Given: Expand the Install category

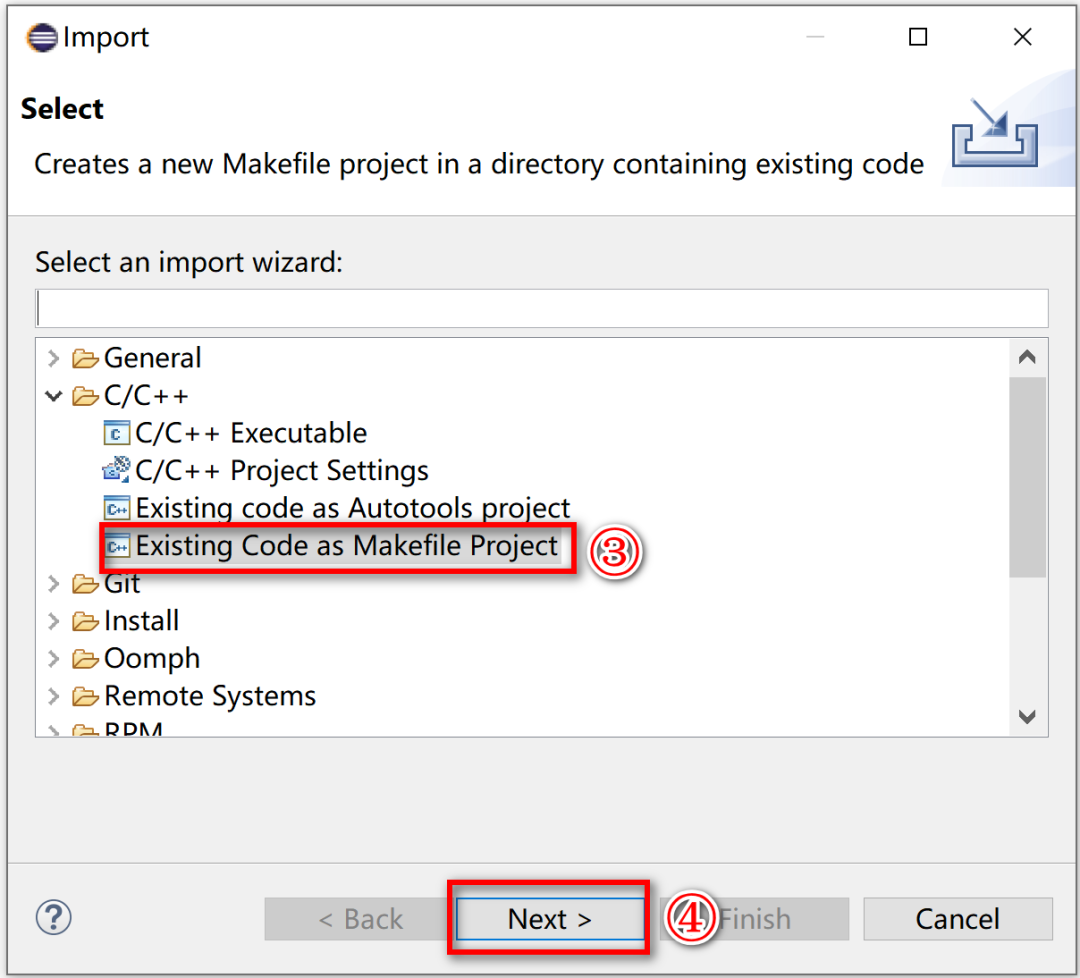Looking at the screenshot, I should click(54, 621).
